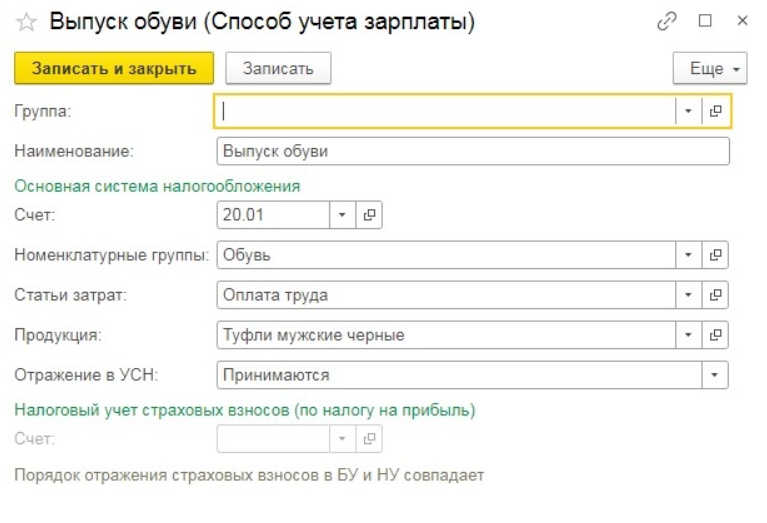Expand the Статьи затрат dropdown
Screen dimensions: 767x523
[688, 295]
